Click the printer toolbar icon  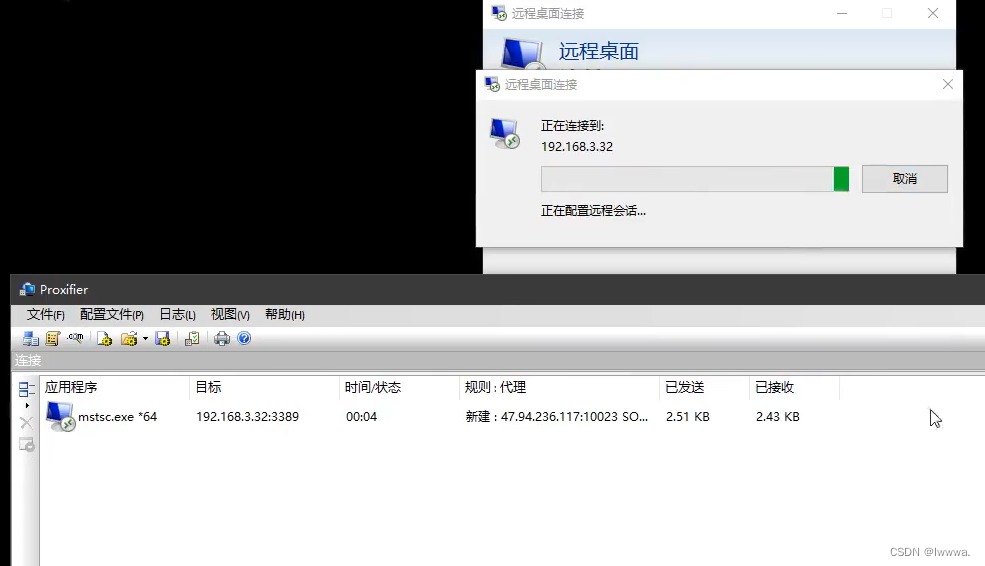point(222,339)
